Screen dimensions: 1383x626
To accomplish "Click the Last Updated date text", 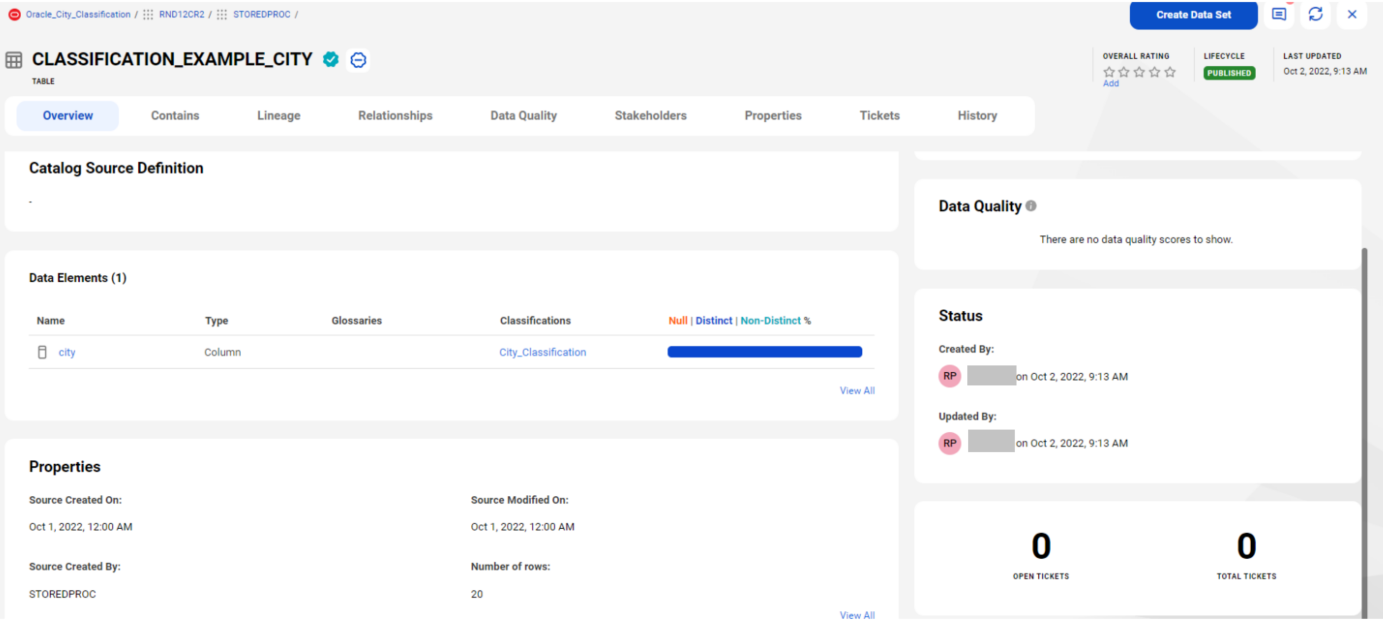I will pos(1325,71).
